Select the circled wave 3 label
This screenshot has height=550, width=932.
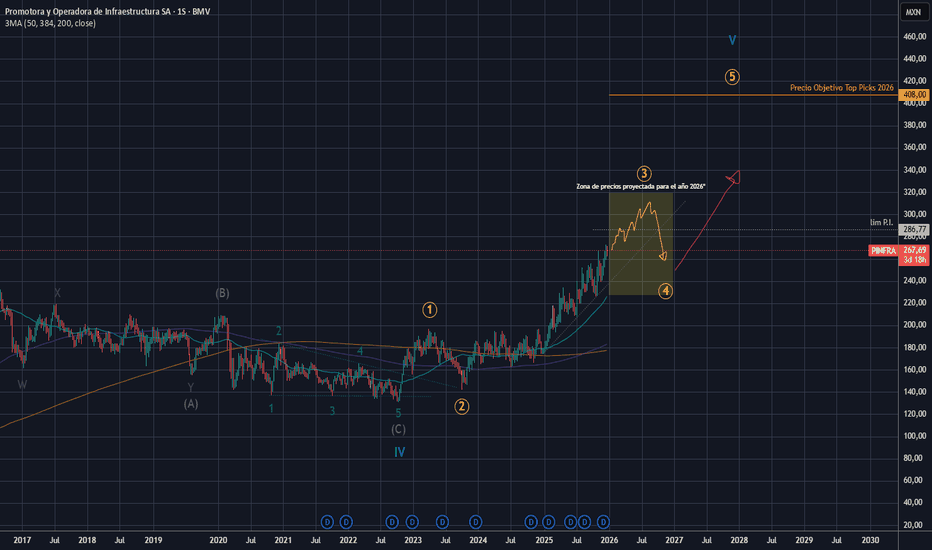coord(644,174)
